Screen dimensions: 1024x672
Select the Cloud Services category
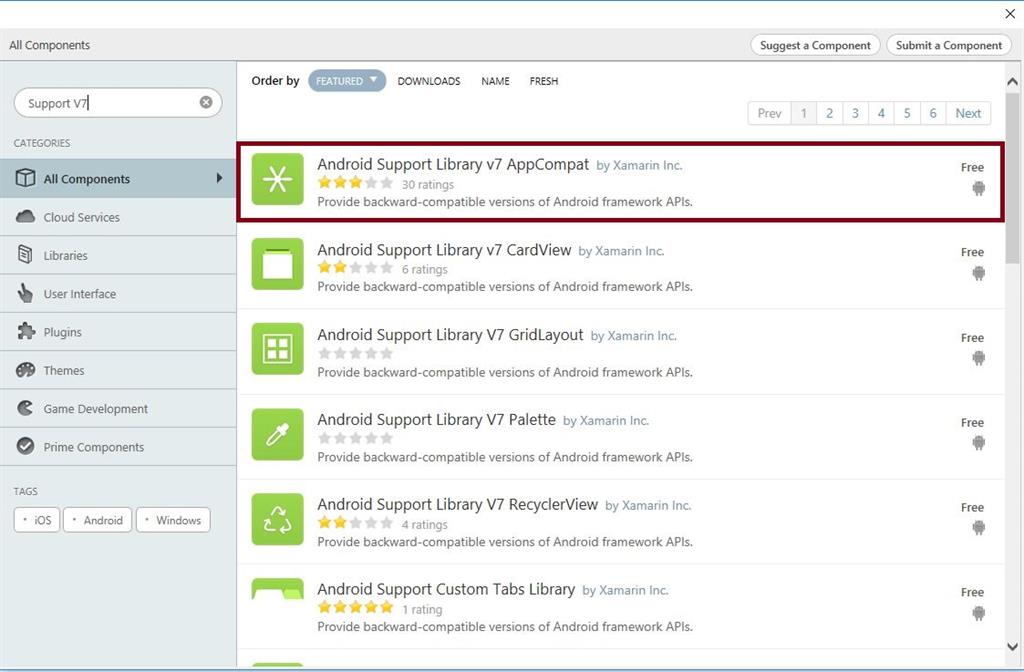pyautogui.click(x=118, y=217)
